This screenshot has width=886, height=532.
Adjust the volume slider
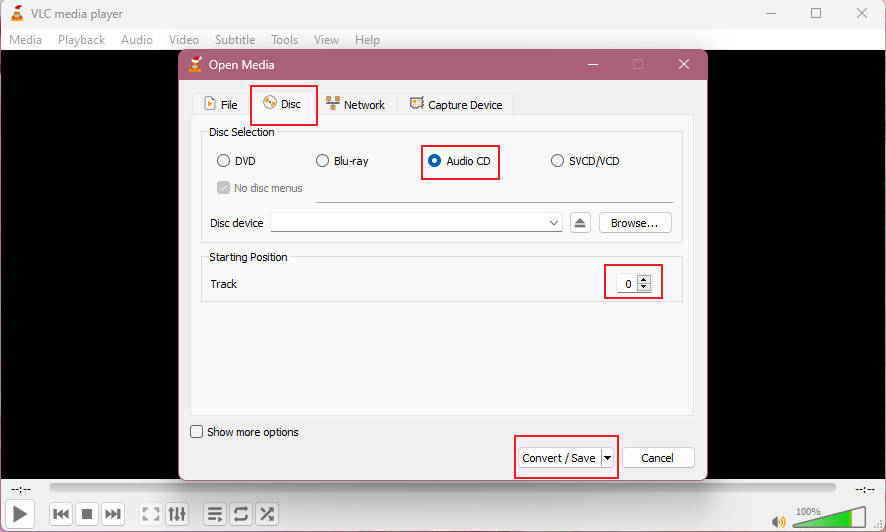pos(829,517)
